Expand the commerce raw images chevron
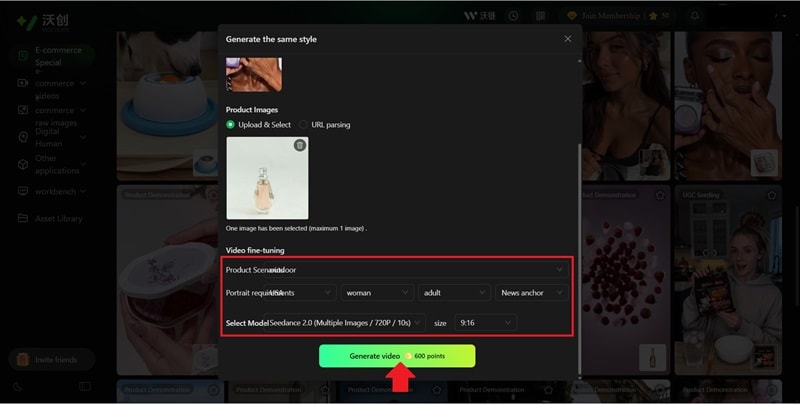This screenshot has width=800, height=404. tap(83, 110)
